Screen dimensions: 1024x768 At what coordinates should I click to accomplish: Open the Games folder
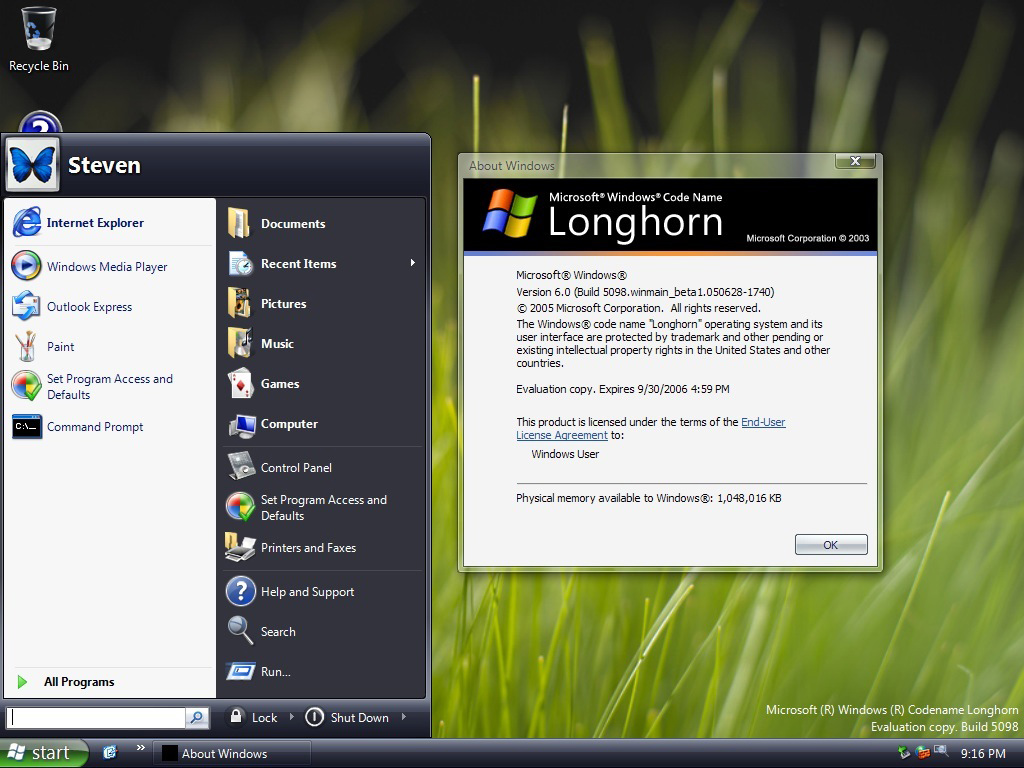(x=279, y=384)
